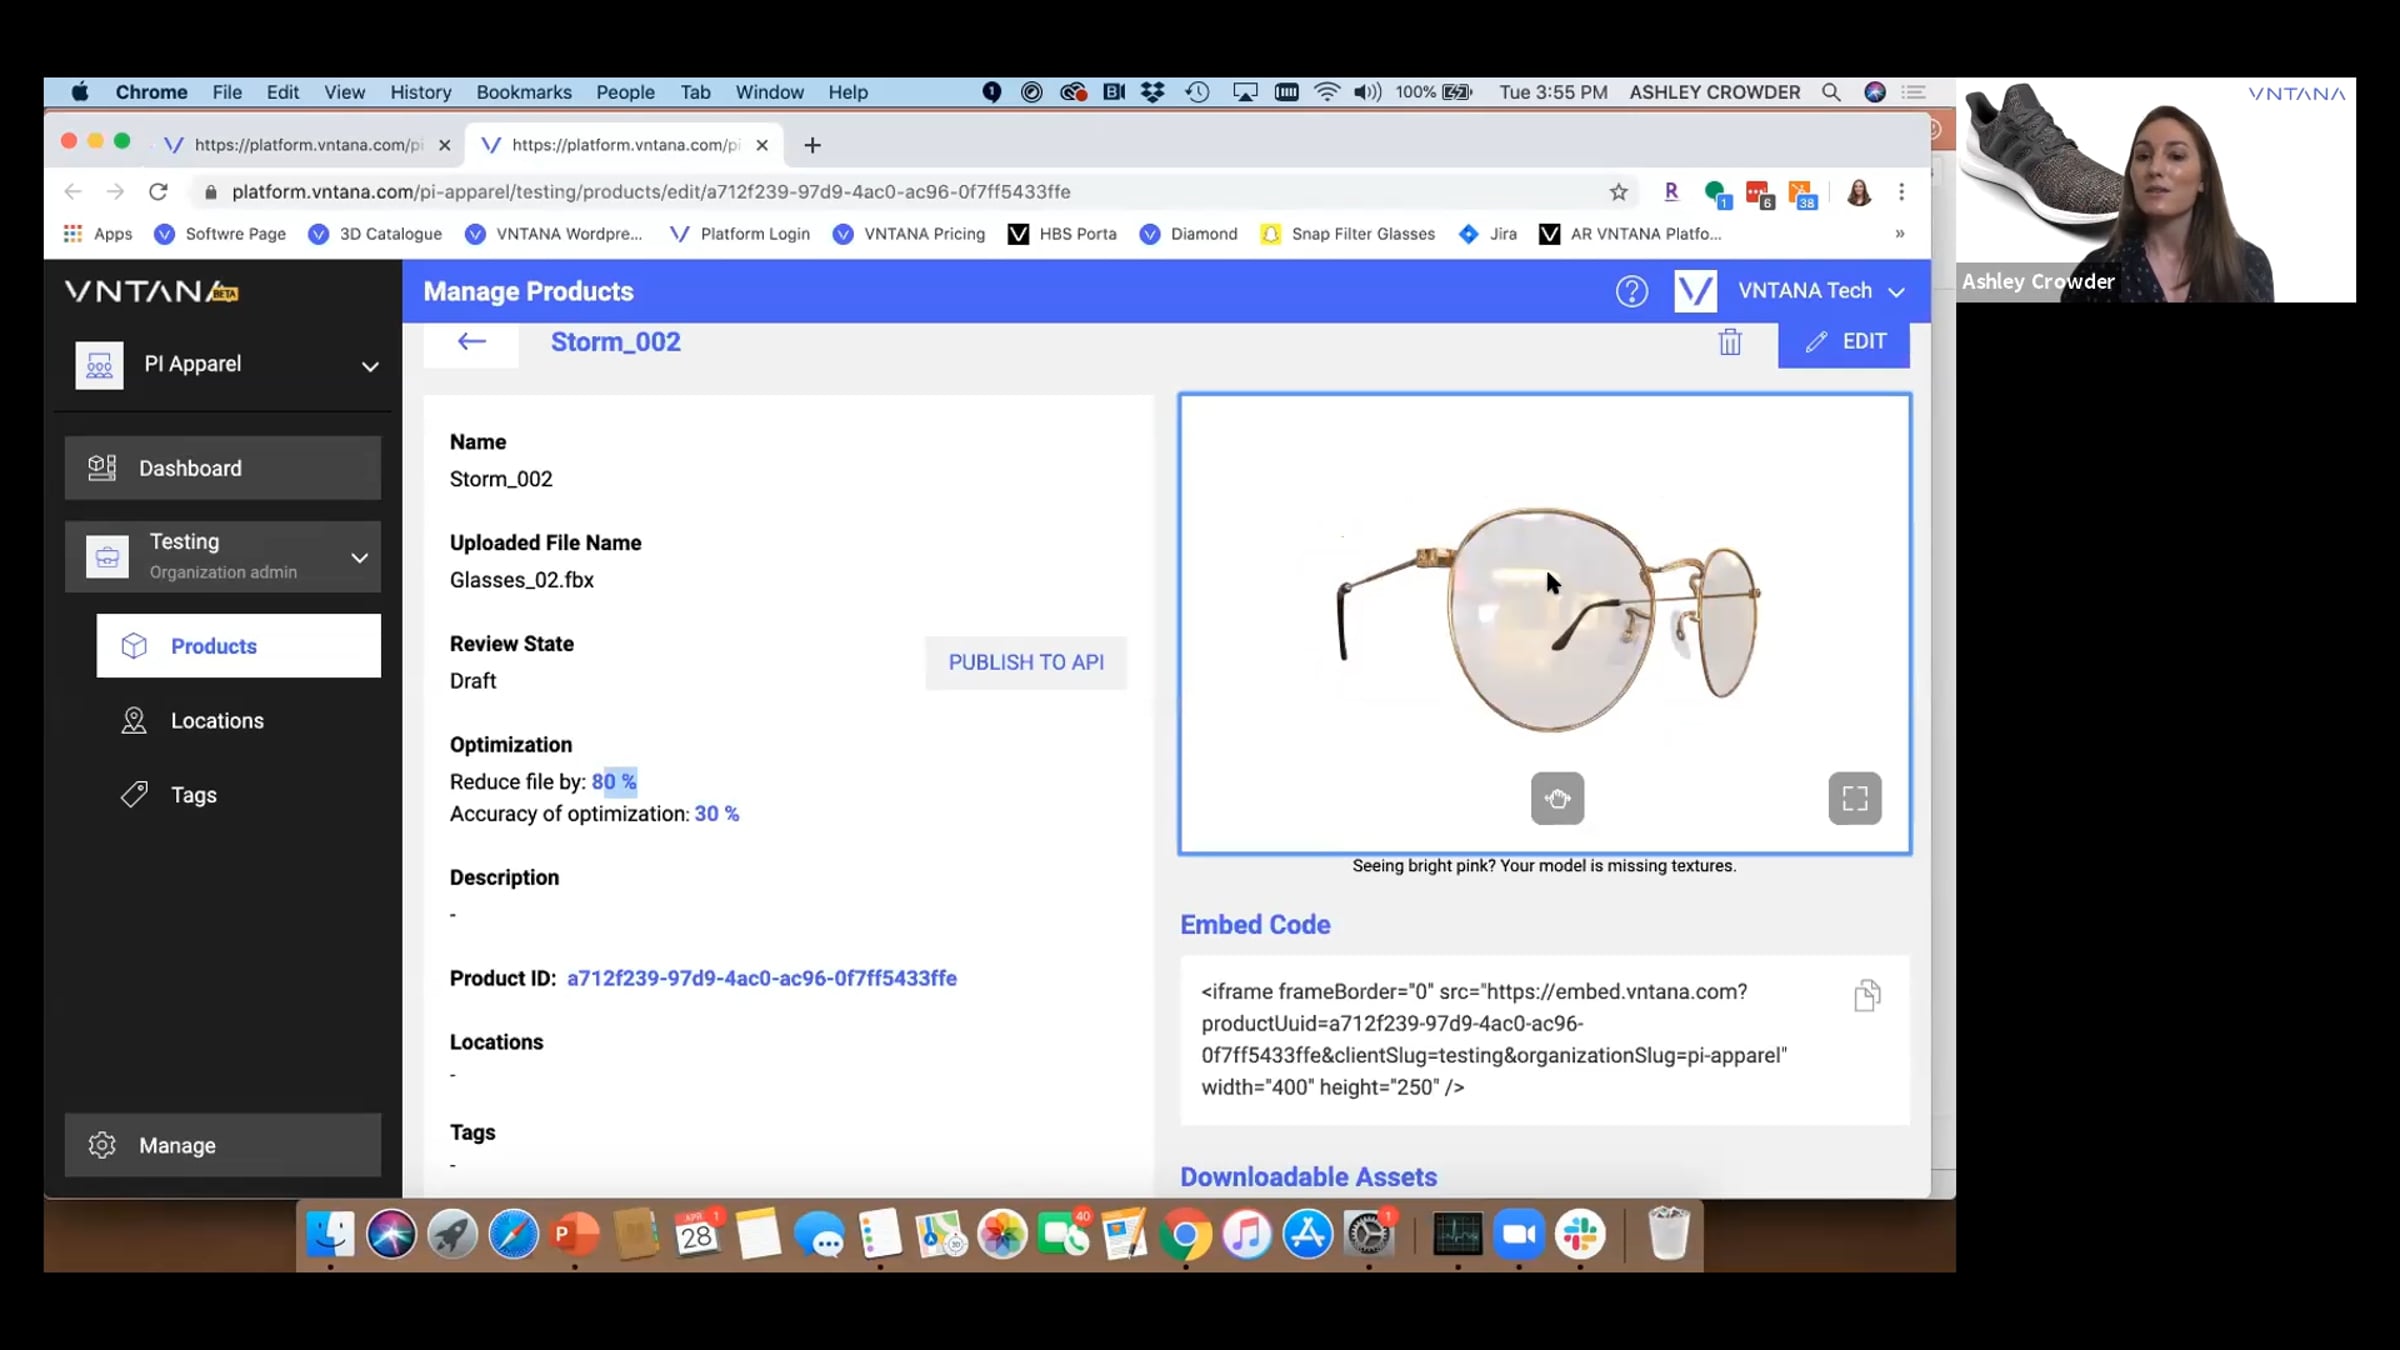
Task: Bookmark this page with the star icon
Action: click(1618, 192)
